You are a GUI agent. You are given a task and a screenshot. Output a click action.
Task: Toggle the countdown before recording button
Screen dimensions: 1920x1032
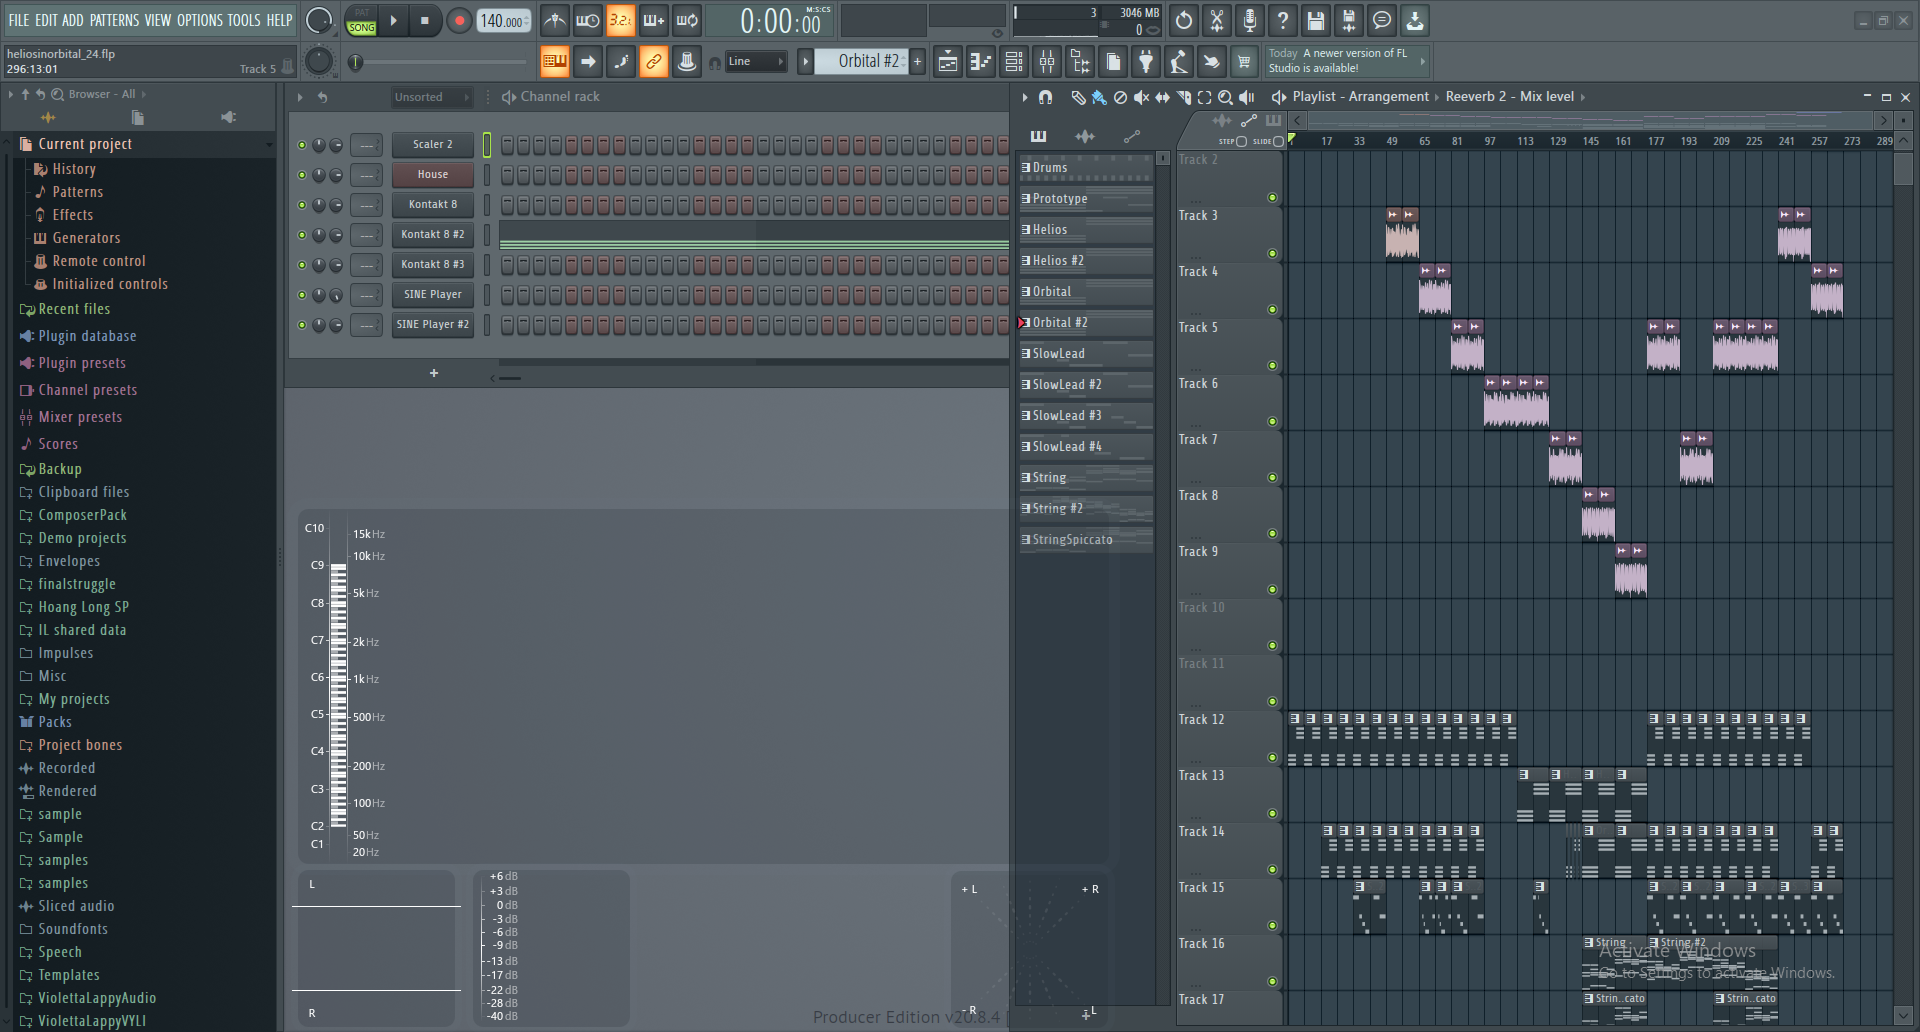[x=621, y=20]
